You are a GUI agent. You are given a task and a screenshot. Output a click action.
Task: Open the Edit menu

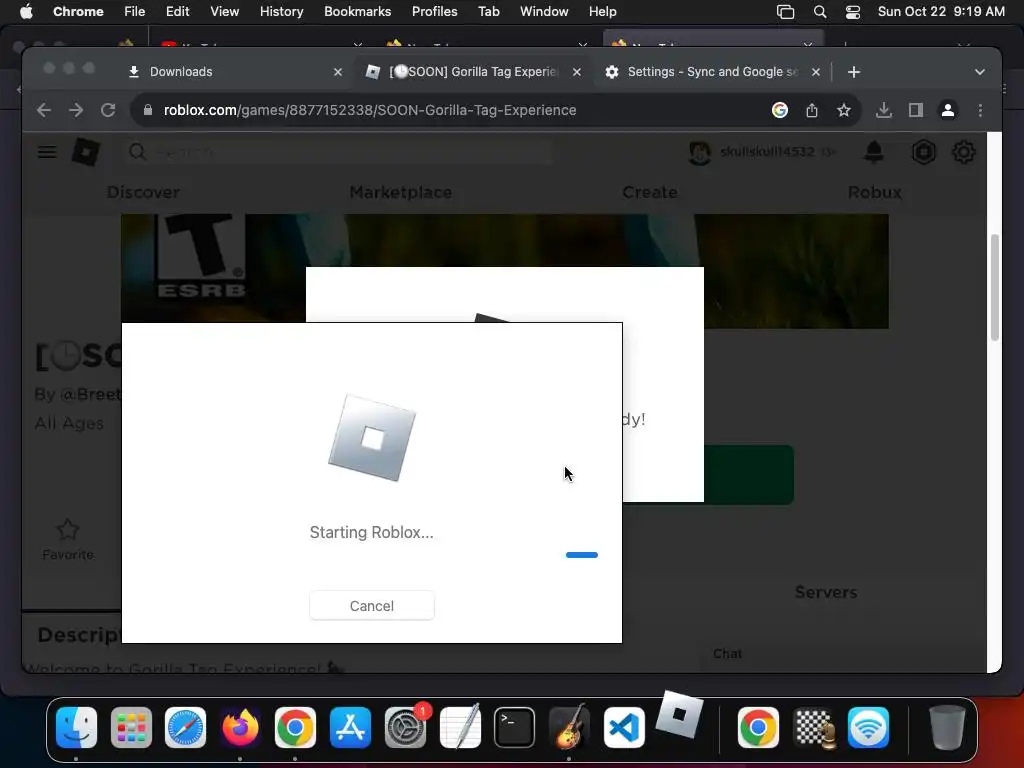[x=177, y=12]
